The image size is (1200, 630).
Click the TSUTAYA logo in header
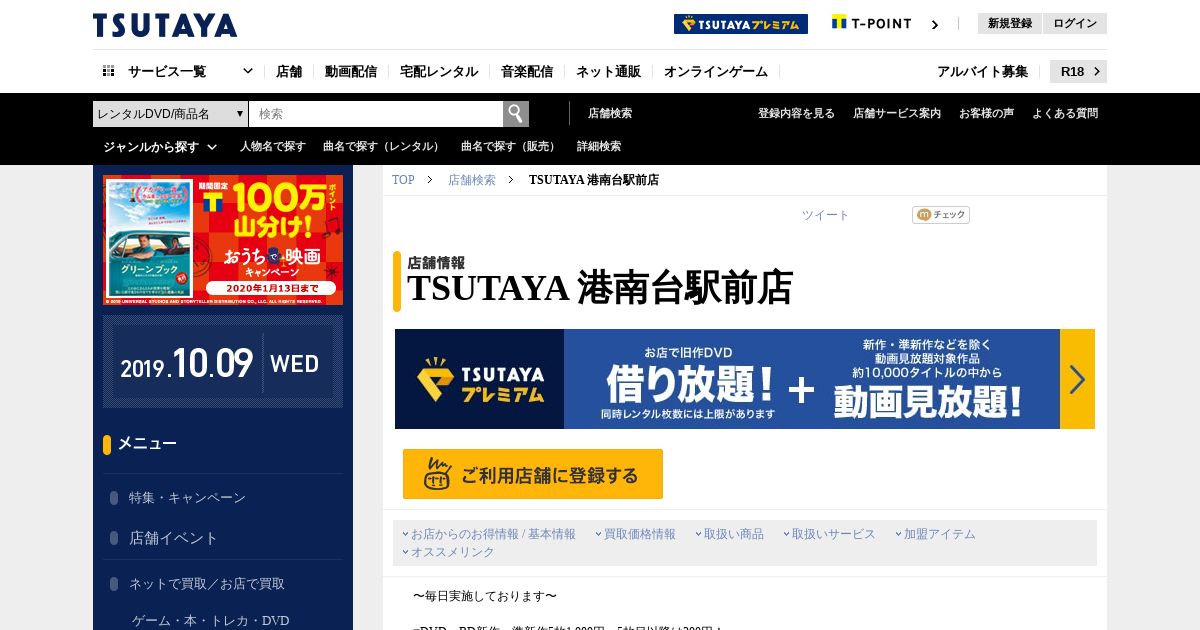click(165, 25)
